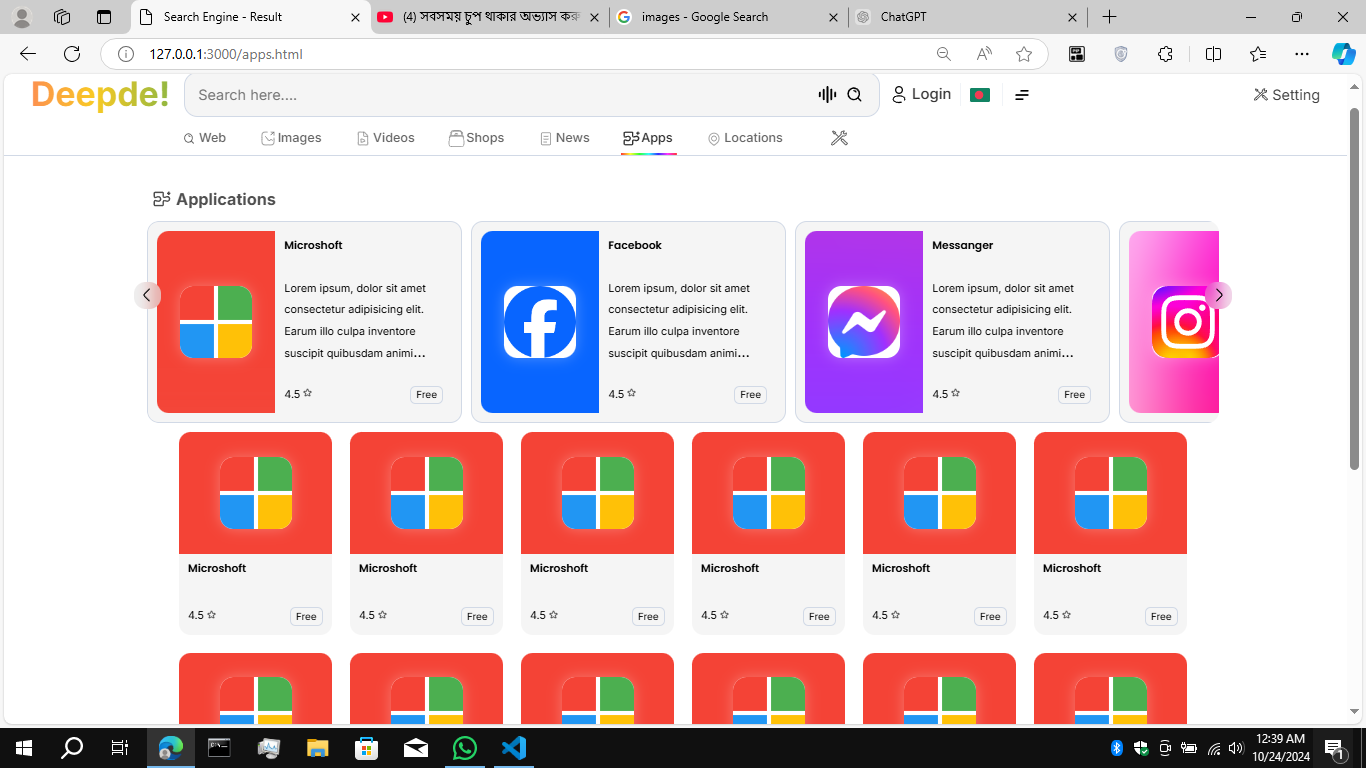Open the zoom magnifier in the address bar
Screen dimensions: 1366x768
tap(943, 54)
